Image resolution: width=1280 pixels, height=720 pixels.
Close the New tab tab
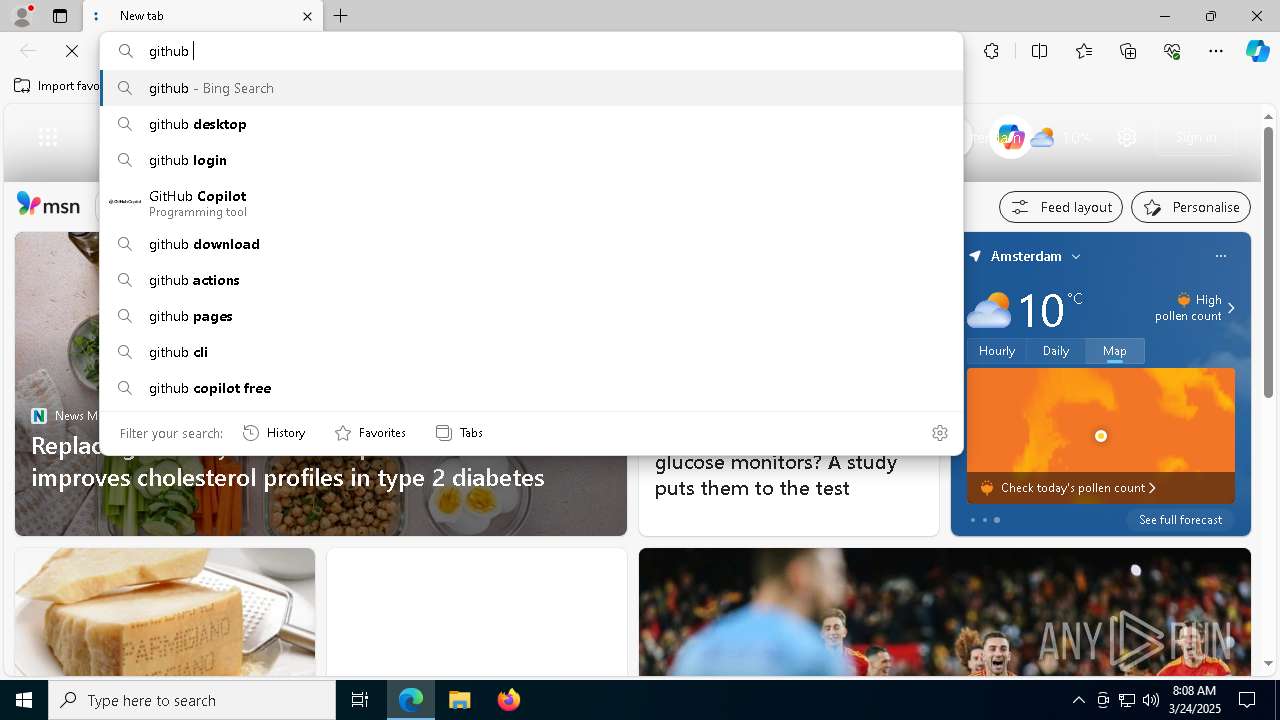[x=307, y=16]
